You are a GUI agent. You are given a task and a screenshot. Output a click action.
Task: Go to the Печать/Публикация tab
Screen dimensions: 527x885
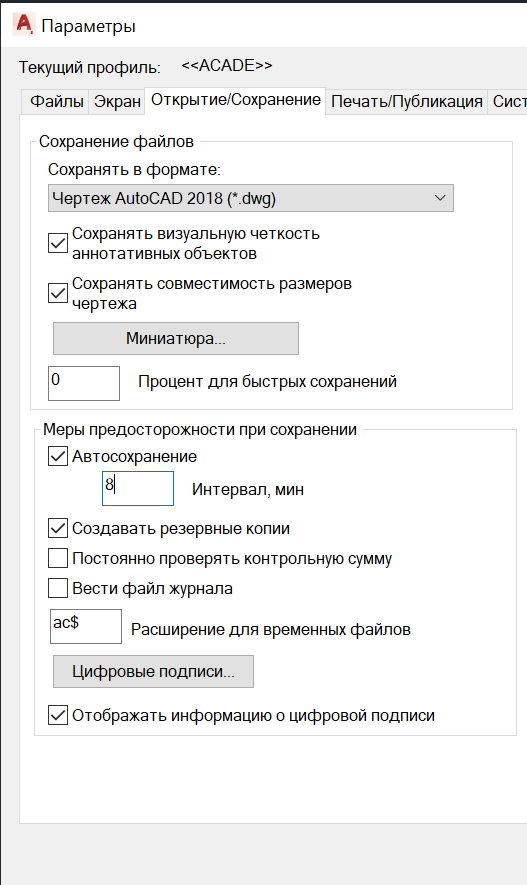point(406,102)
